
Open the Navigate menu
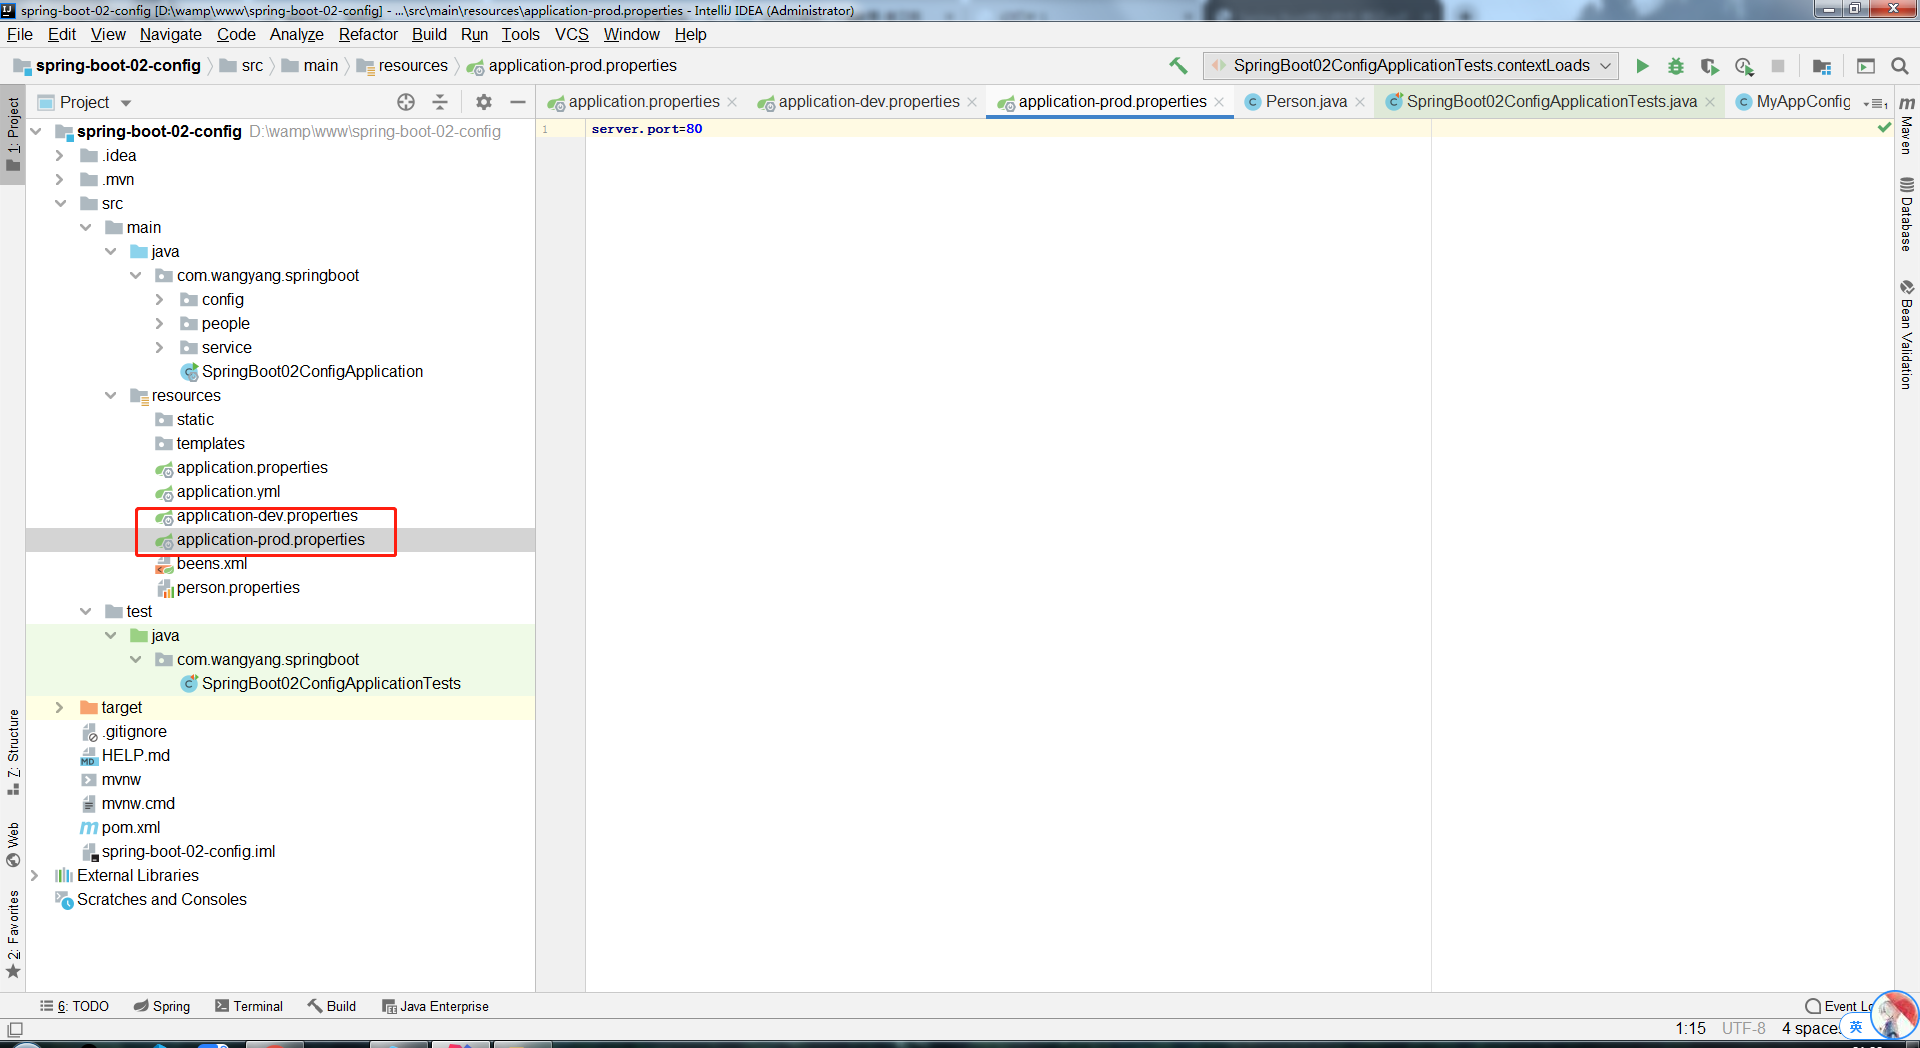point(171,34)
